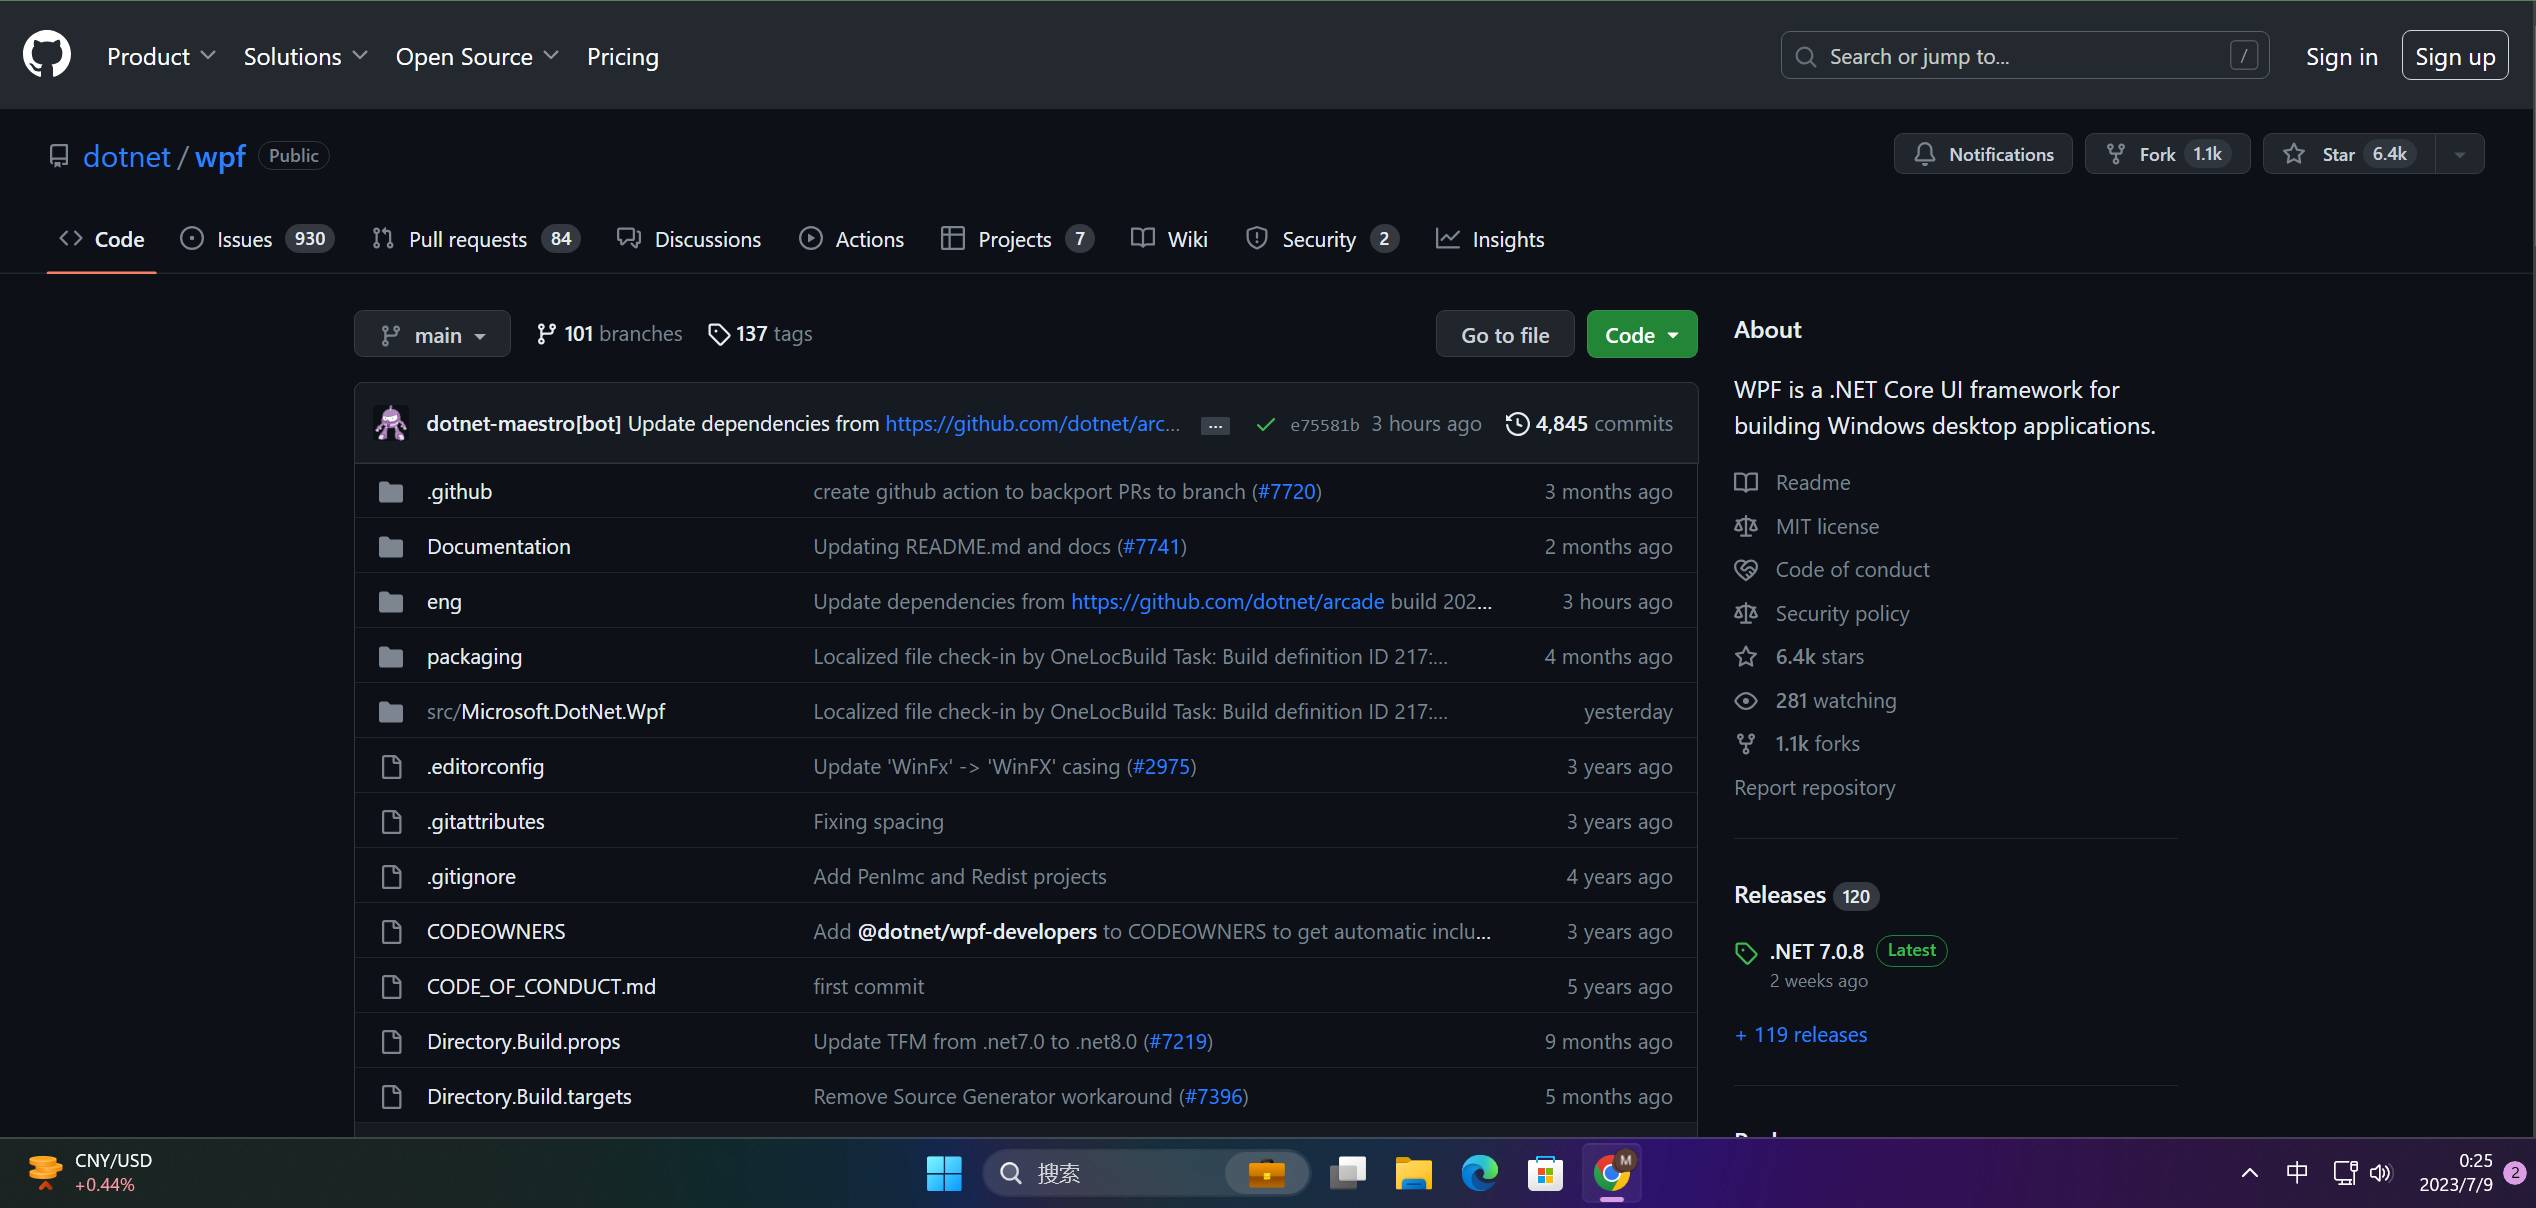Screen dimensions: 2536x1208
Task: Click the GitHub logo icon
Action: pyautogui.click(x=47, y=55)
